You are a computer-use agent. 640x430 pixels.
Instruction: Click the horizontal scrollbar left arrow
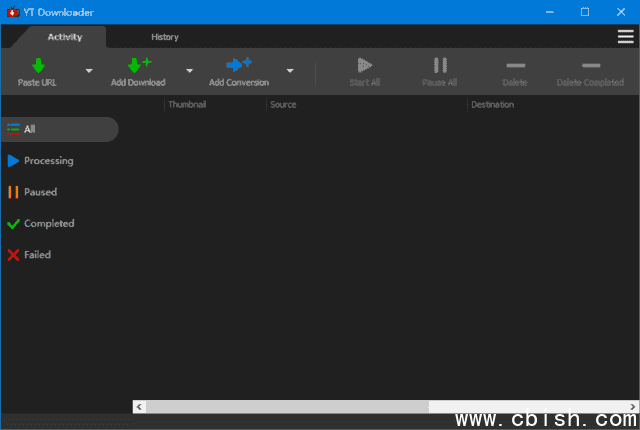(139, 407)
